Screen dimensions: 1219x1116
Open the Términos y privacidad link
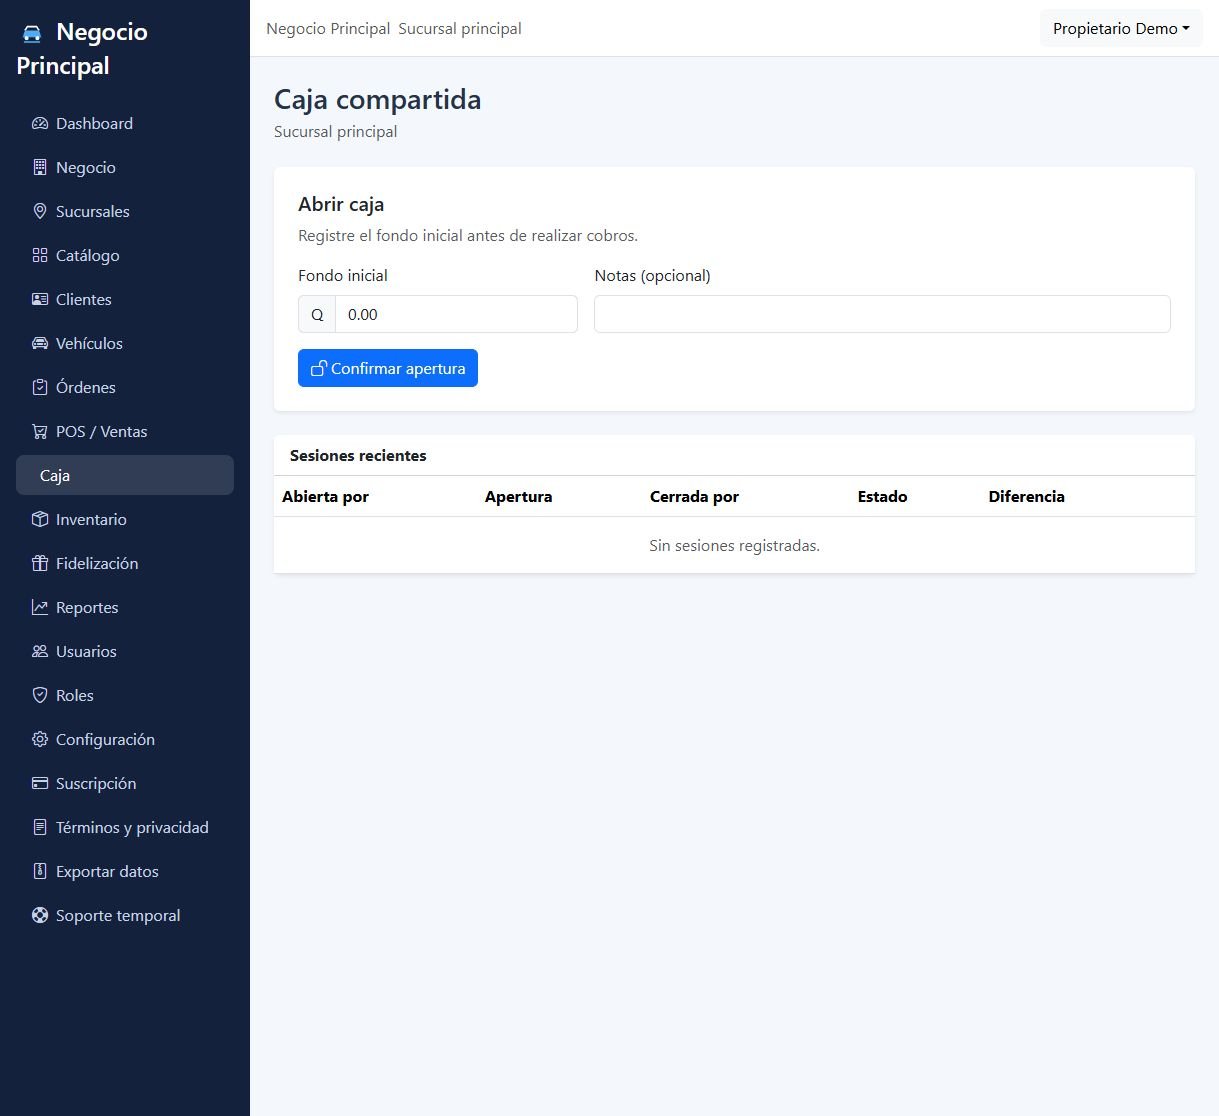pyautogui.click(x=125, y=828)
